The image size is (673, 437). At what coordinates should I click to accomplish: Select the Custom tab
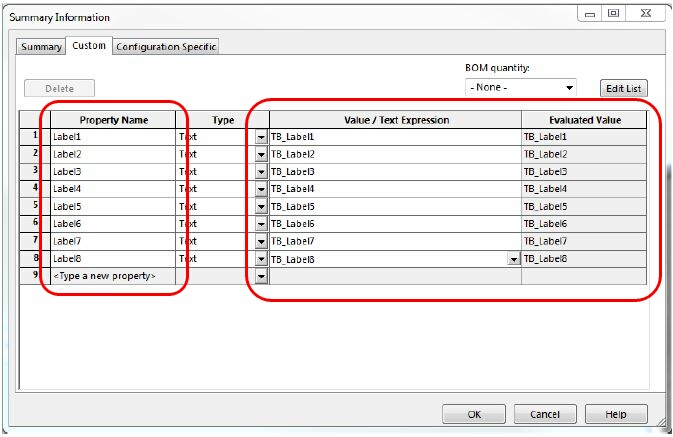[x=89, y=46]
